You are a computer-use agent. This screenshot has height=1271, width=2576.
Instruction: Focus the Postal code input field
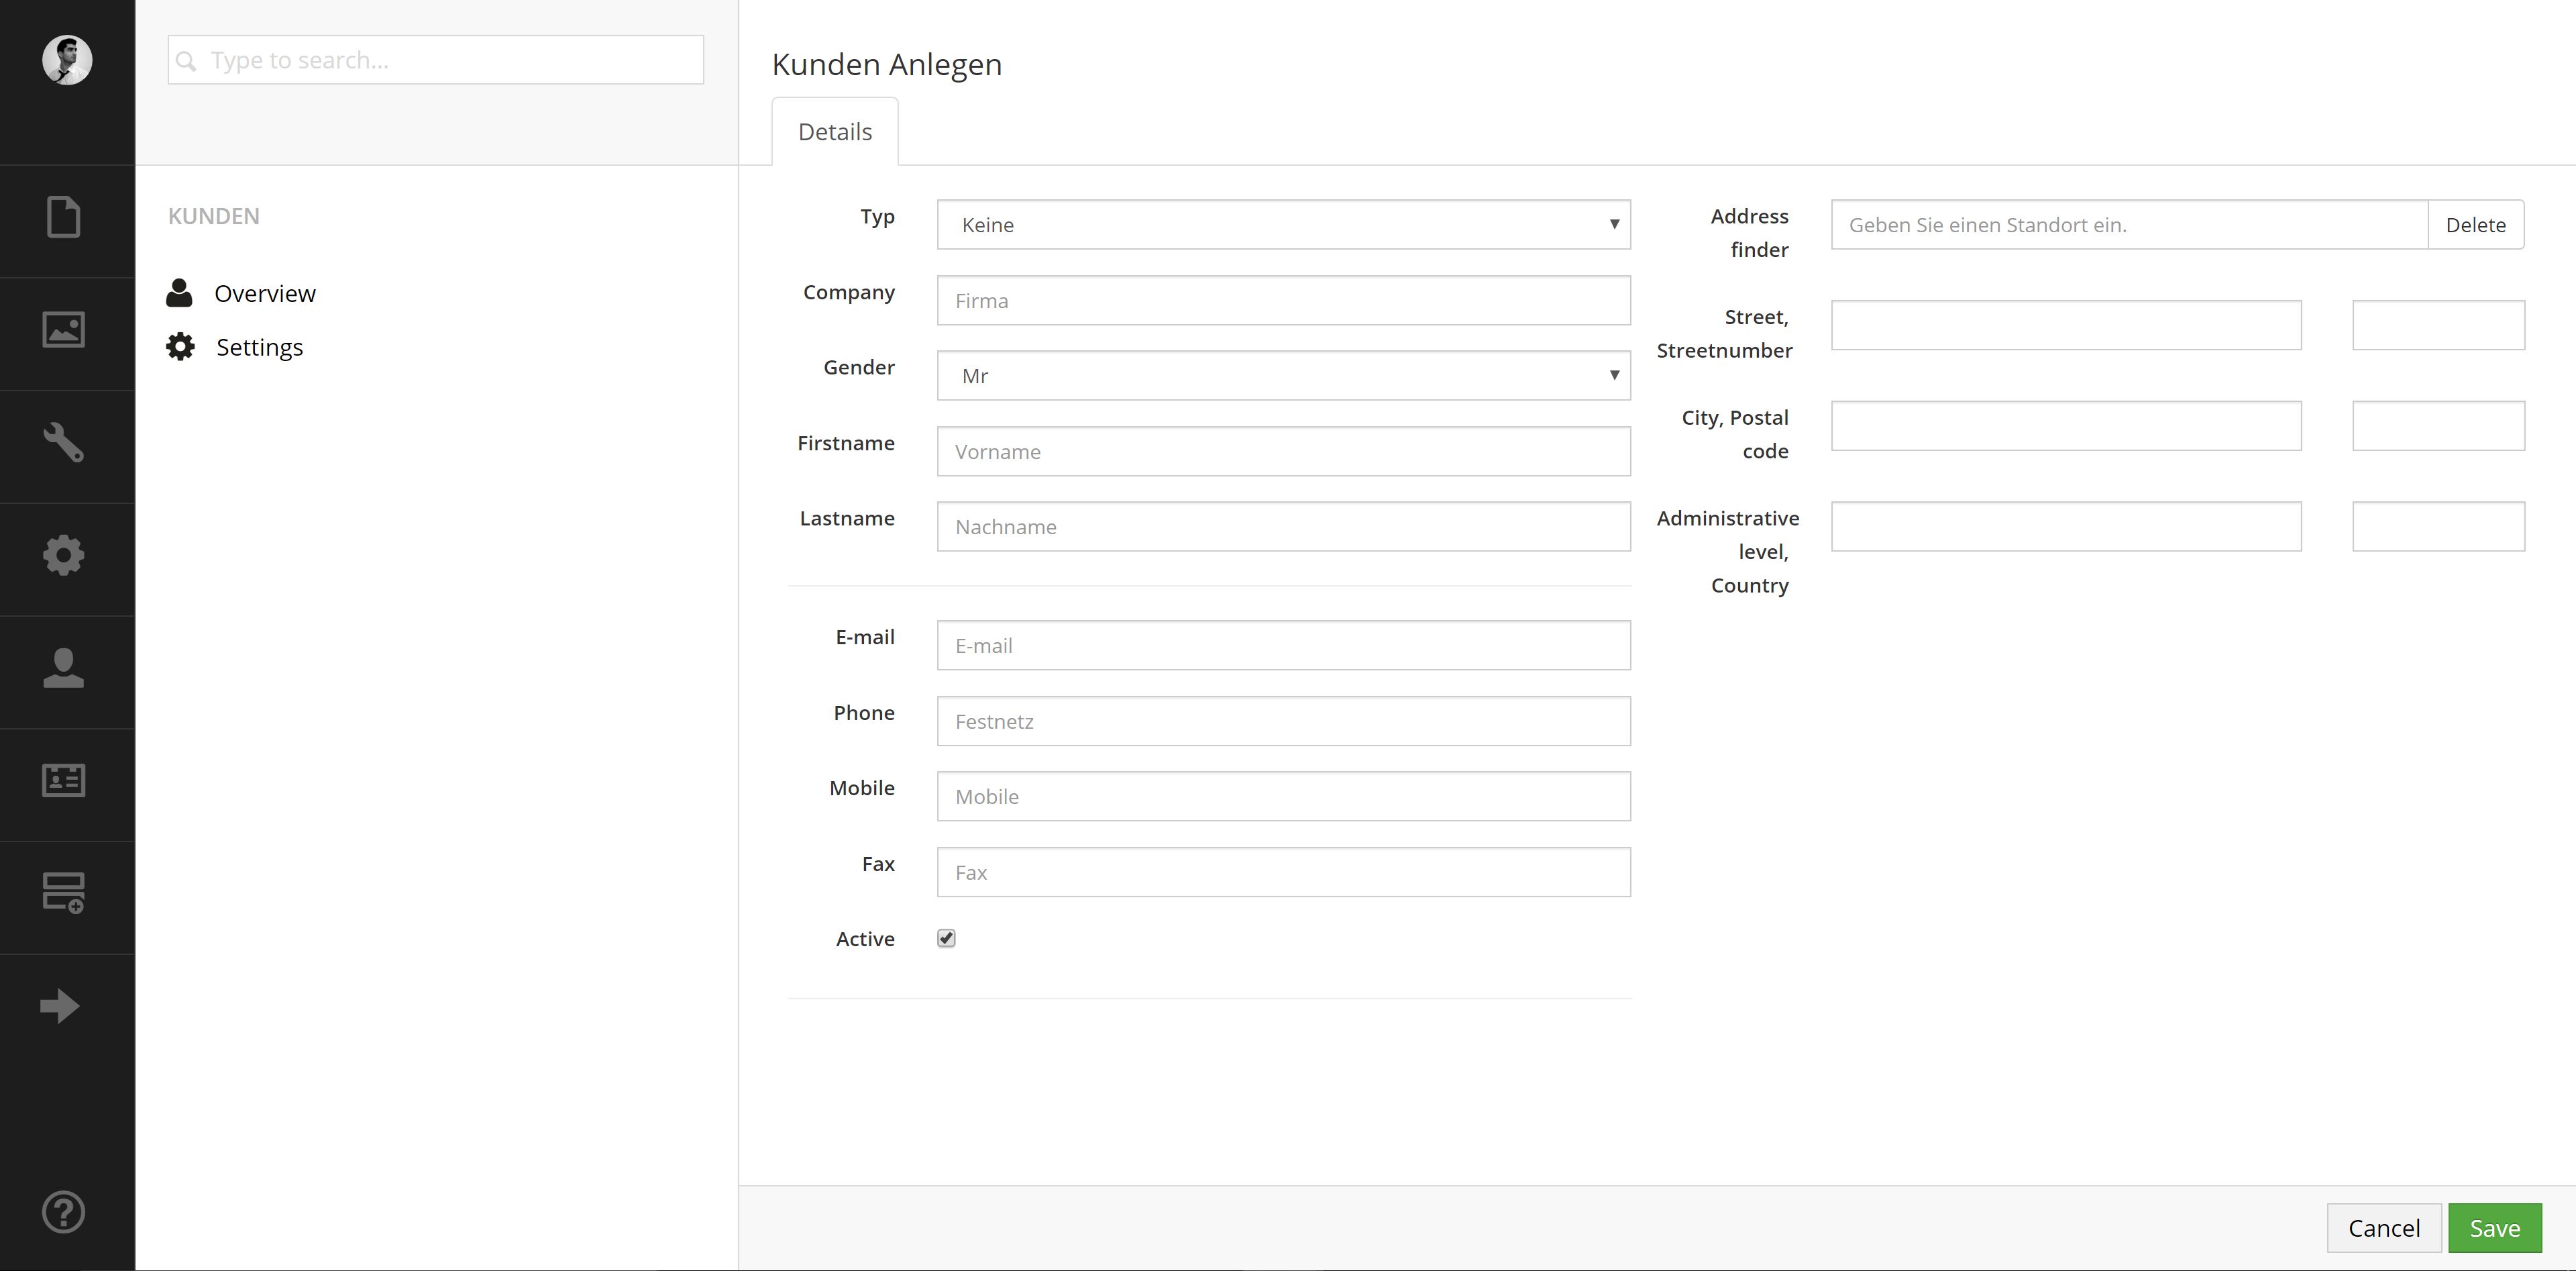pos(2438,426)
